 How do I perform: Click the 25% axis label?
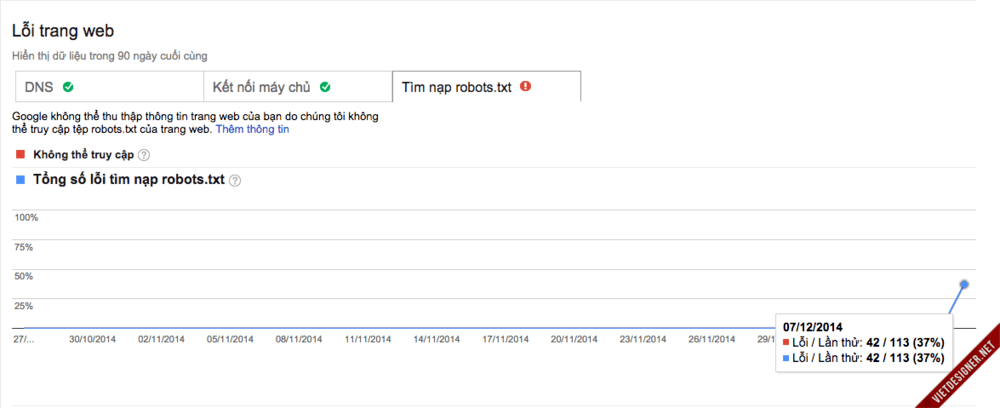pyautogui.click(x=24, y=305)
